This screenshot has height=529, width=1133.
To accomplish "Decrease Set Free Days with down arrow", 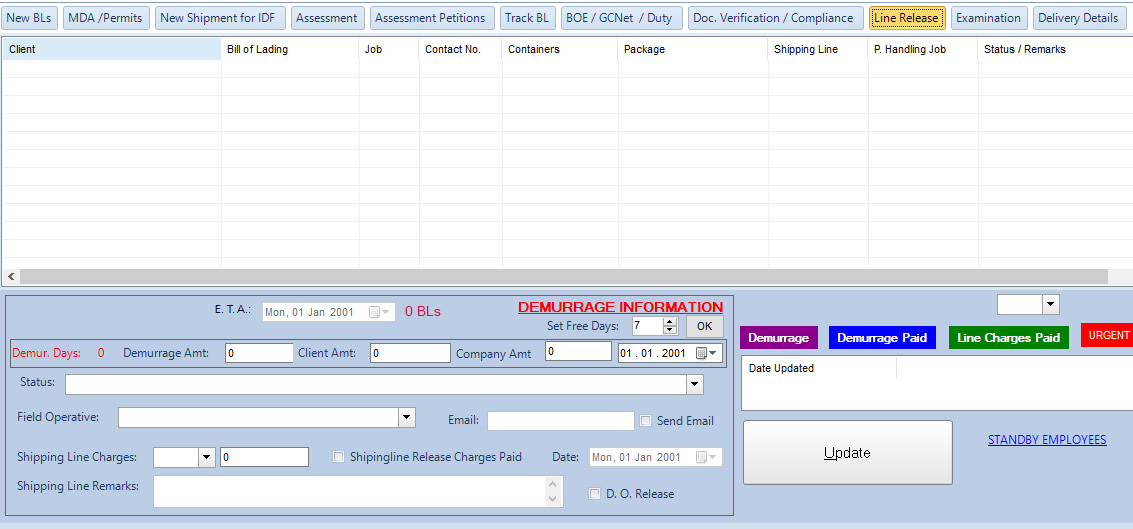I will pyautogui.click(x=670, y=331).
